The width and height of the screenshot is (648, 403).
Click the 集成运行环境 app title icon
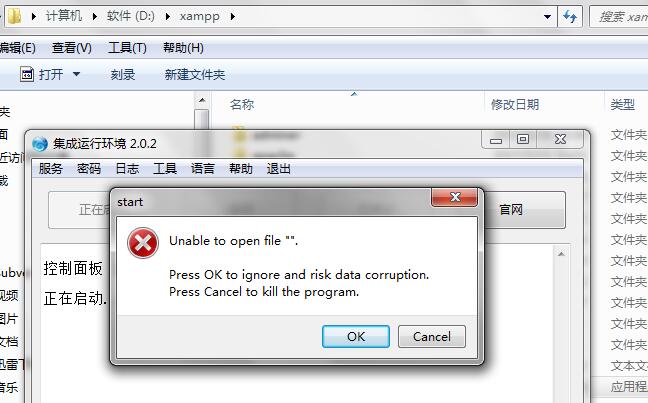point(40,144)
